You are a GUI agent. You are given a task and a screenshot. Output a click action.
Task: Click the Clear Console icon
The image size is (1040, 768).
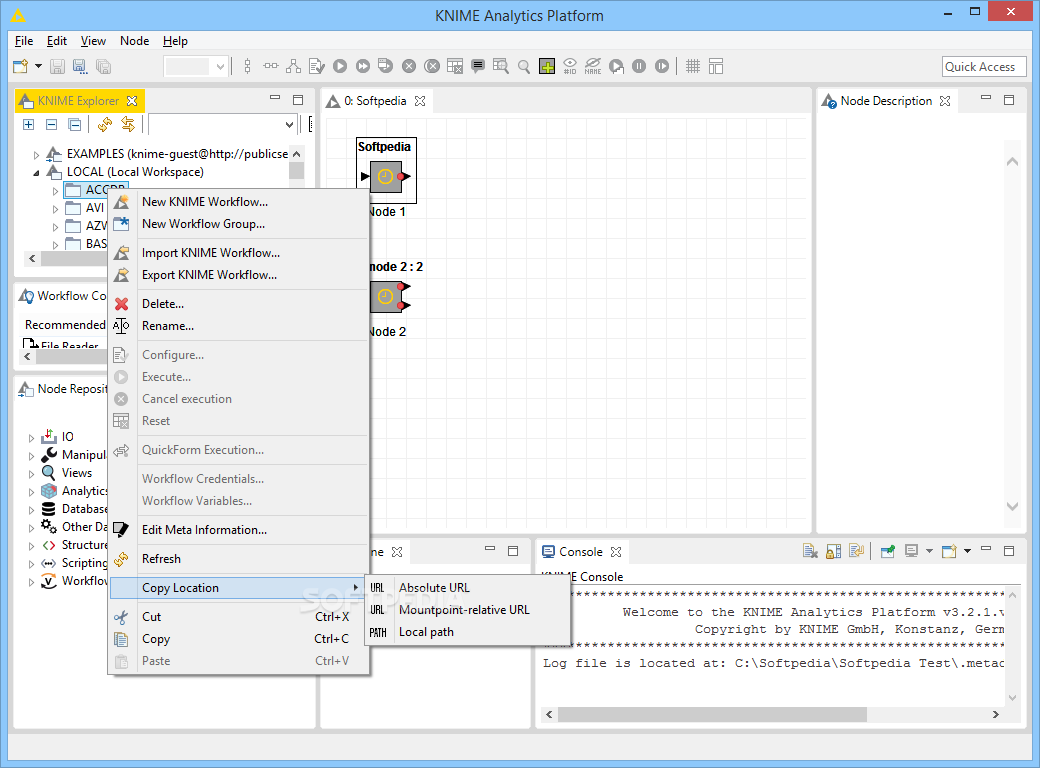[x=810, y=551]
